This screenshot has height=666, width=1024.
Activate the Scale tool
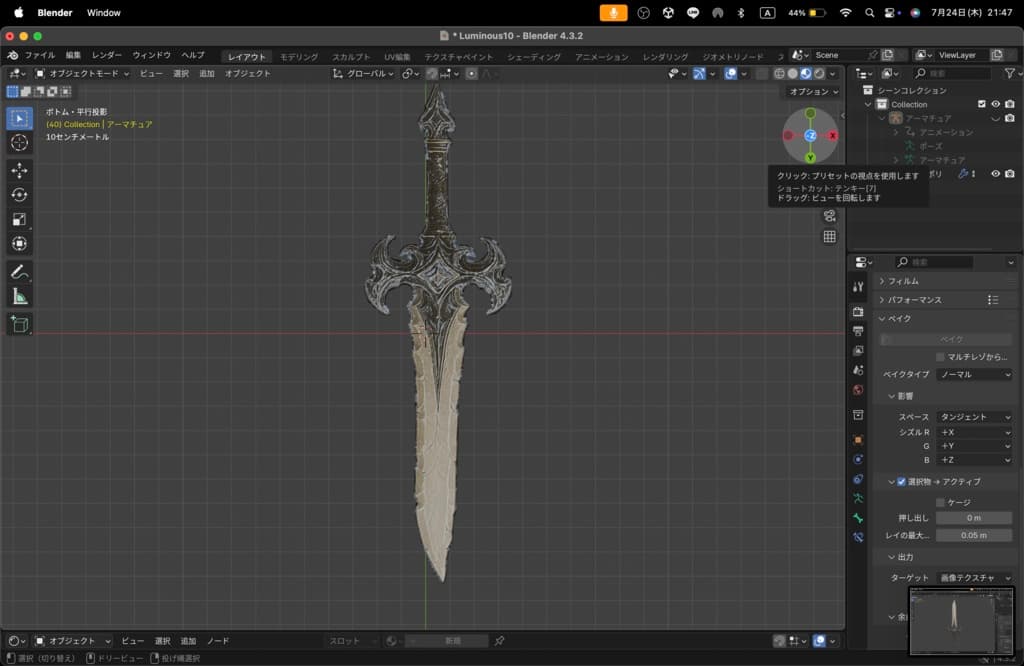coord(19,219)
